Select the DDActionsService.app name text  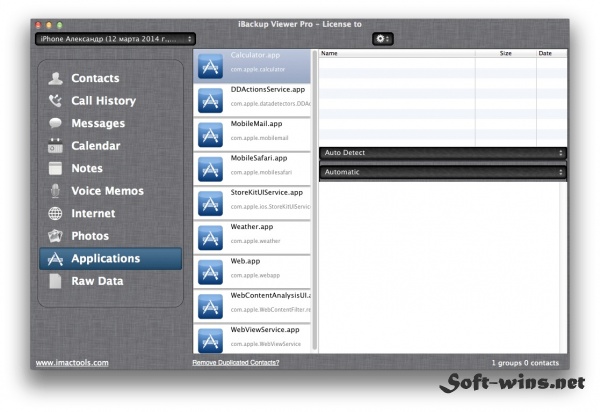tap(267, 90)
